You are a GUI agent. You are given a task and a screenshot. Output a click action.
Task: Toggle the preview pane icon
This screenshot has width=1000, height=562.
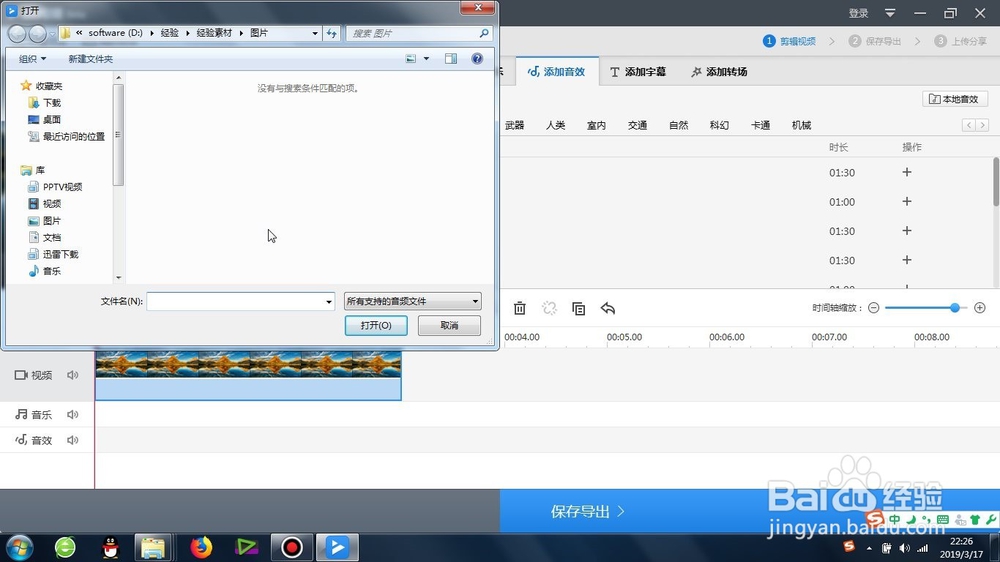coord(451,59)
